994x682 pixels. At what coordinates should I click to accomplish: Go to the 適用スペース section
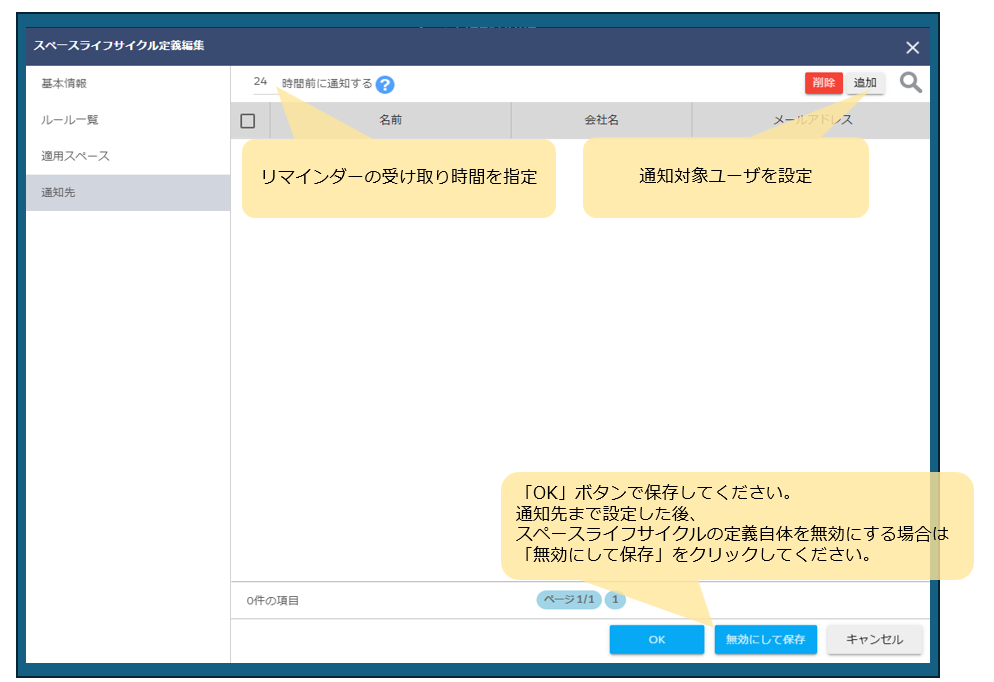75,156
